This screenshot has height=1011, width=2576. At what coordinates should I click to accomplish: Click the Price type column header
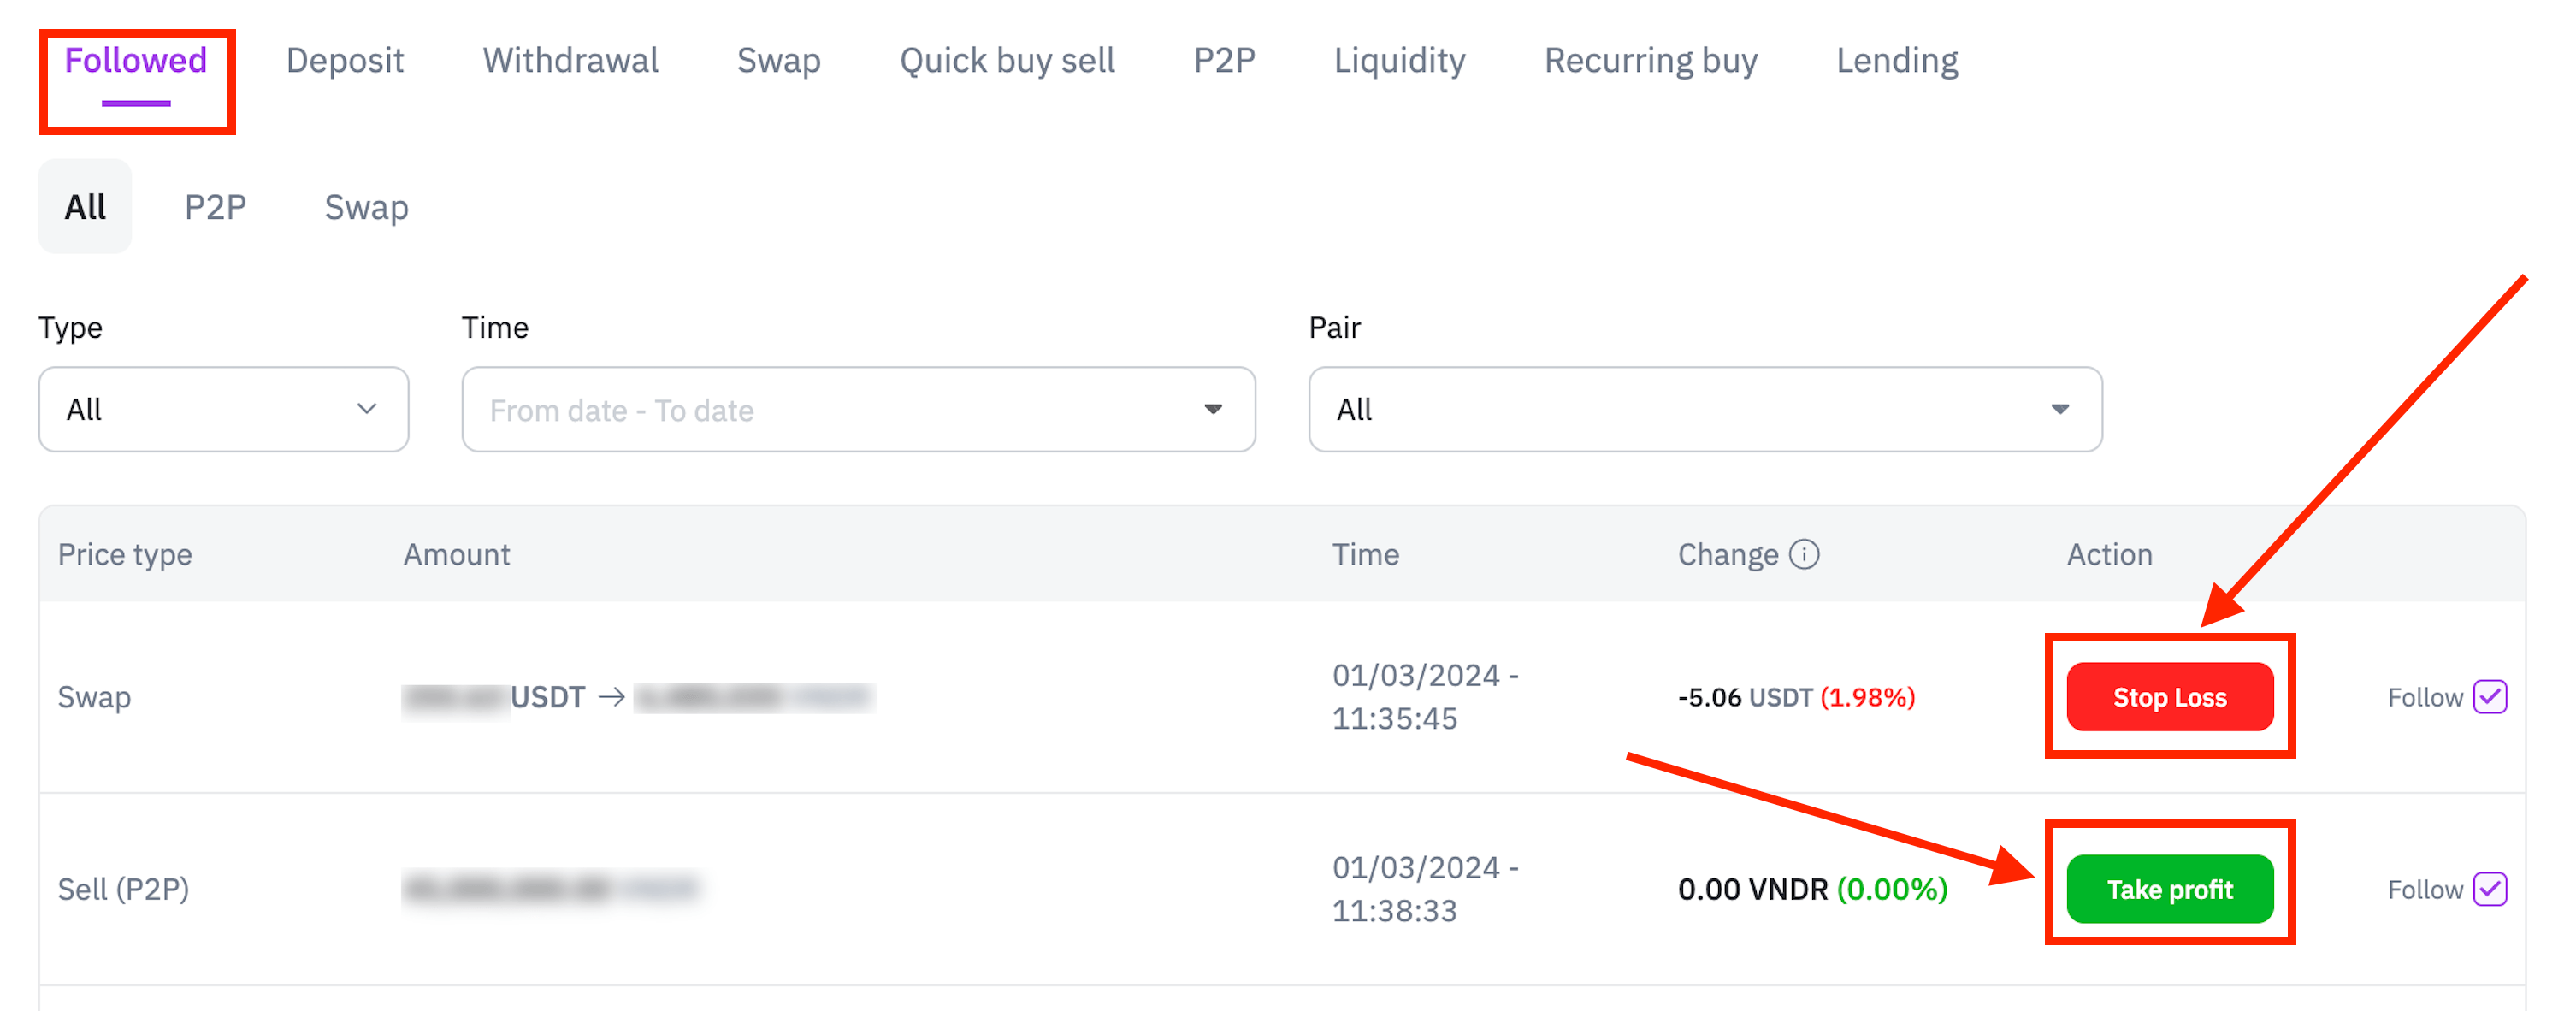pos(125,554)
